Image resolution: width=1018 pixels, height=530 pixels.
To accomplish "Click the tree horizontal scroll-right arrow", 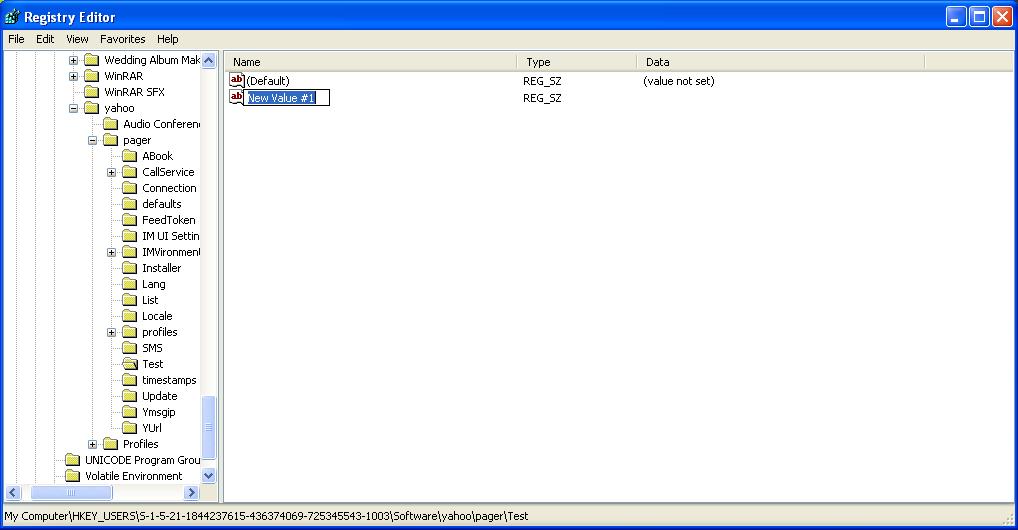I will [191, 492].
